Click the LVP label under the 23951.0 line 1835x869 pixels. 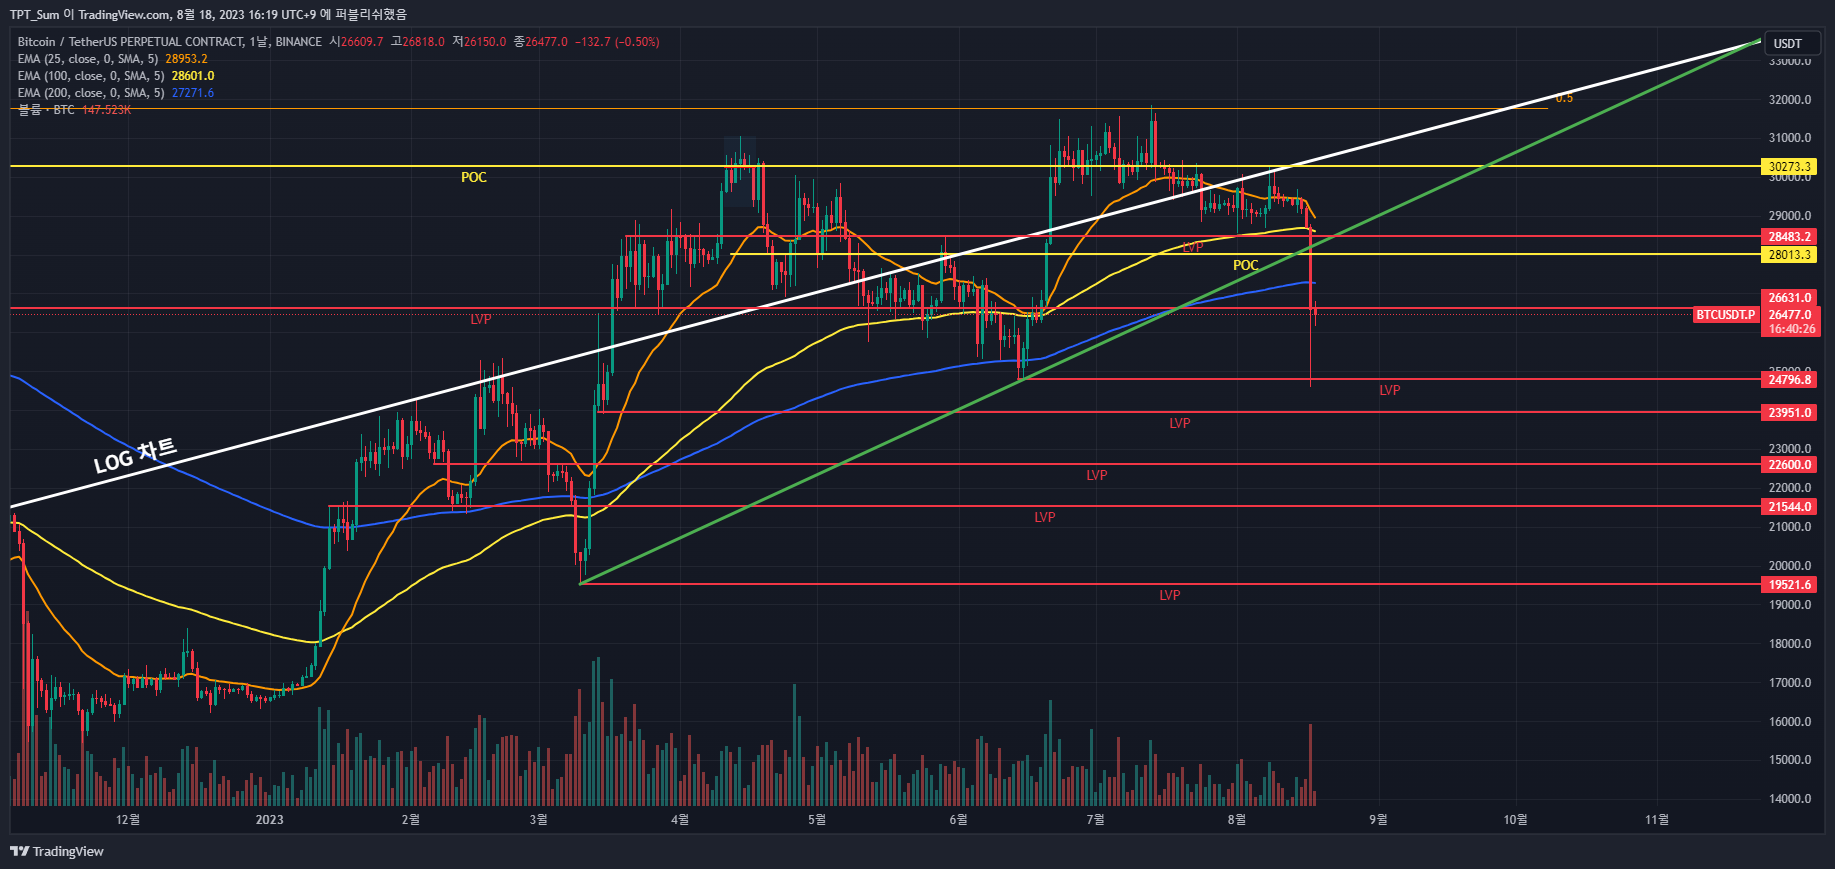[x=1180, y=423]
